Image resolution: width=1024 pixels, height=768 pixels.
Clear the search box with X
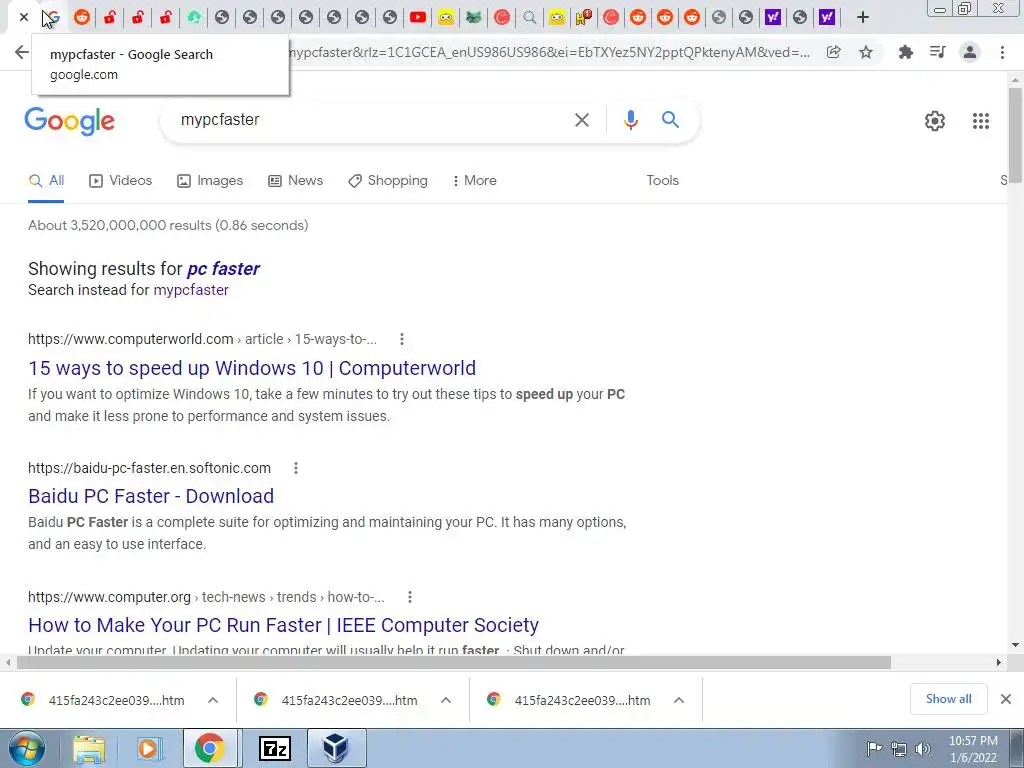pyautogui.click(x=582, y=120)
